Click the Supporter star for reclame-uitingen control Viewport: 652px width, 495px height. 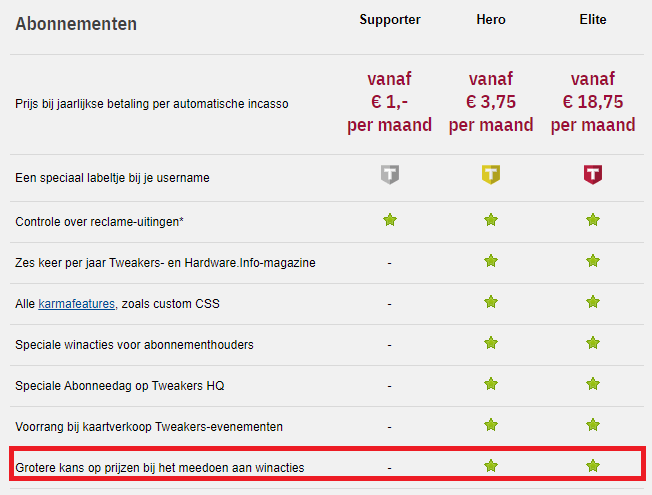(x=390, y=220)
